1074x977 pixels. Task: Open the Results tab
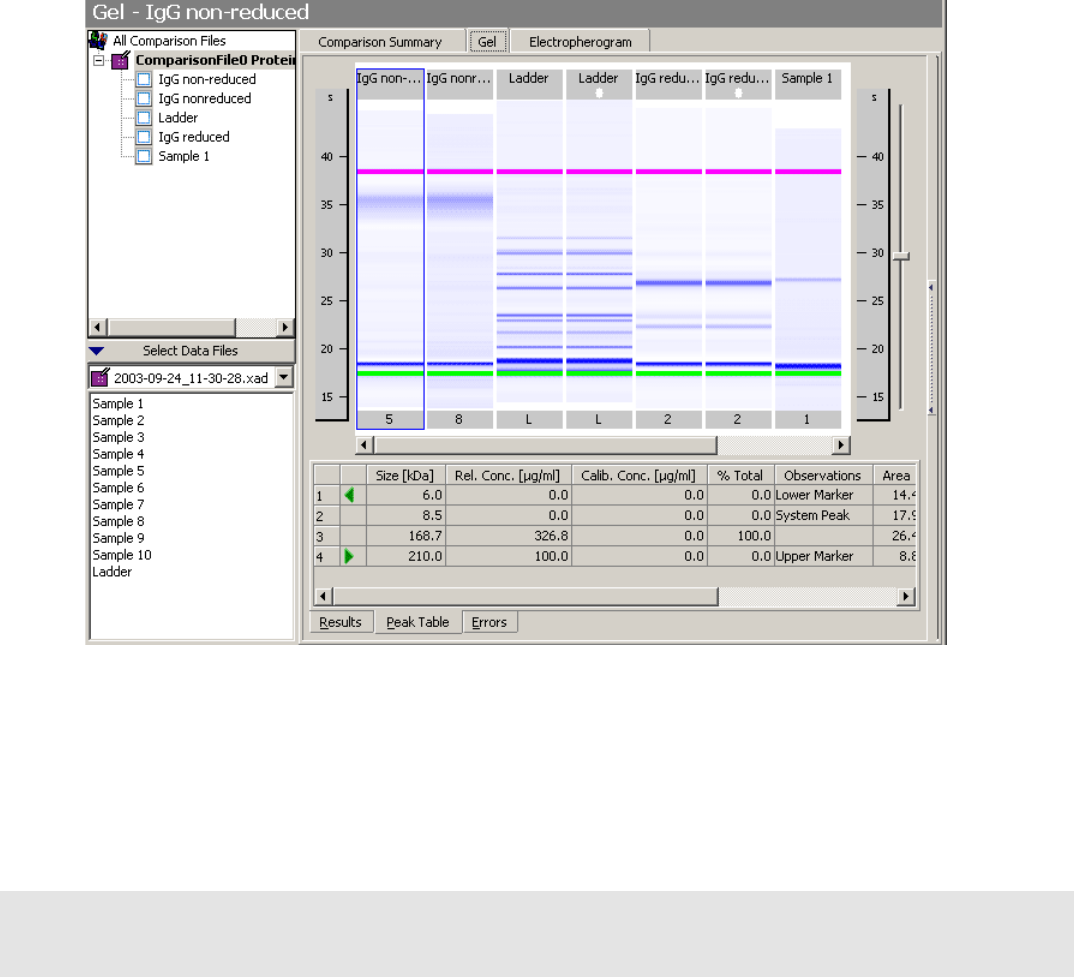pos(340,622)
